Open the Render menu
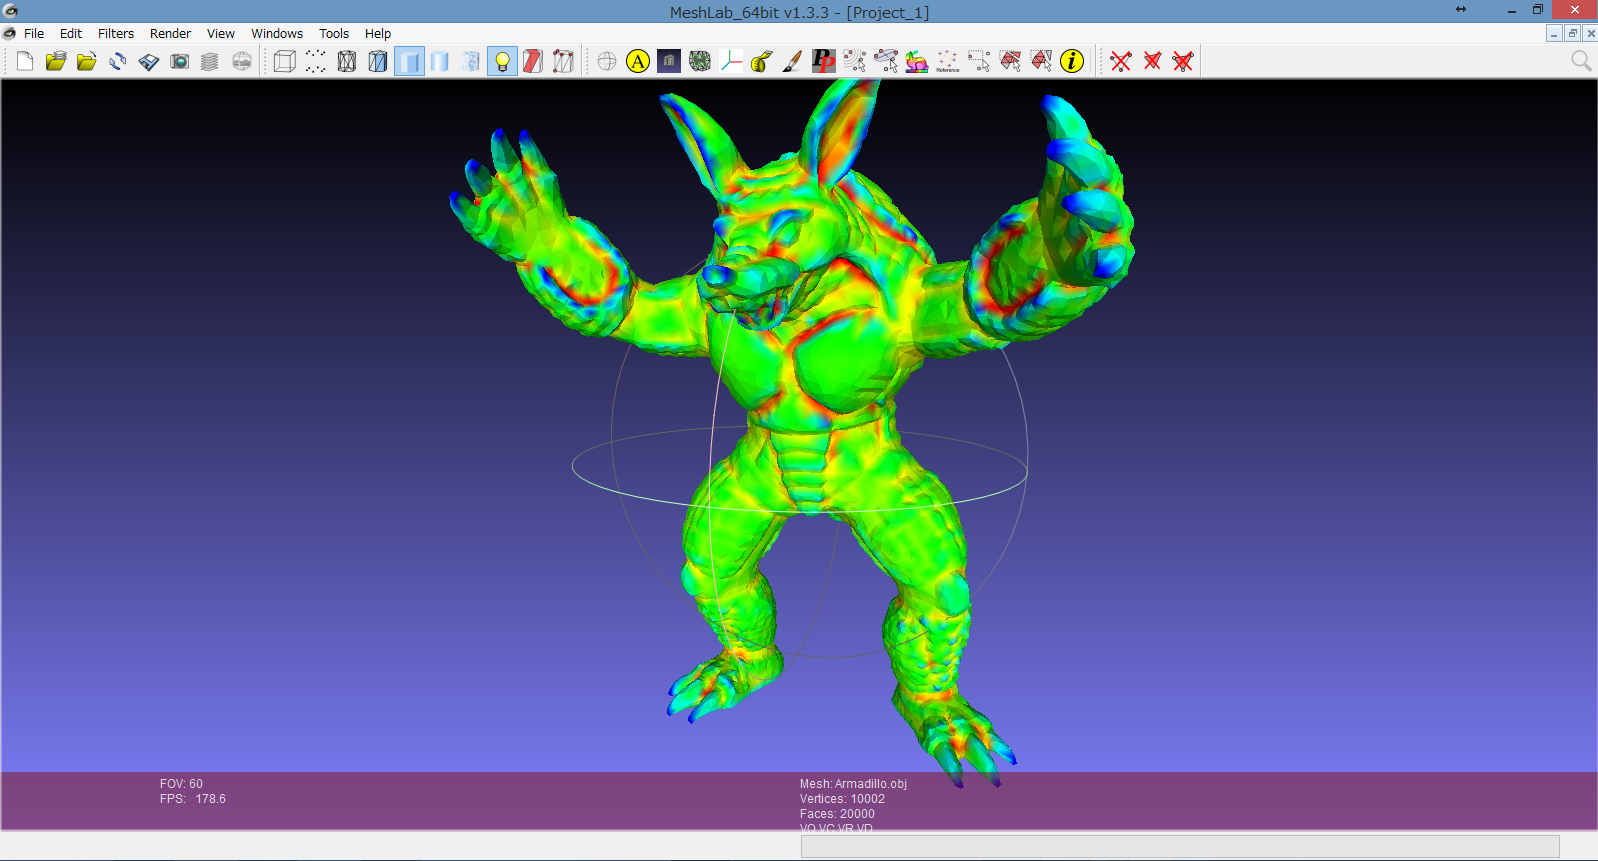This screenshot has width=1598, height=861. pyautogui.click(x=170, y=33)
